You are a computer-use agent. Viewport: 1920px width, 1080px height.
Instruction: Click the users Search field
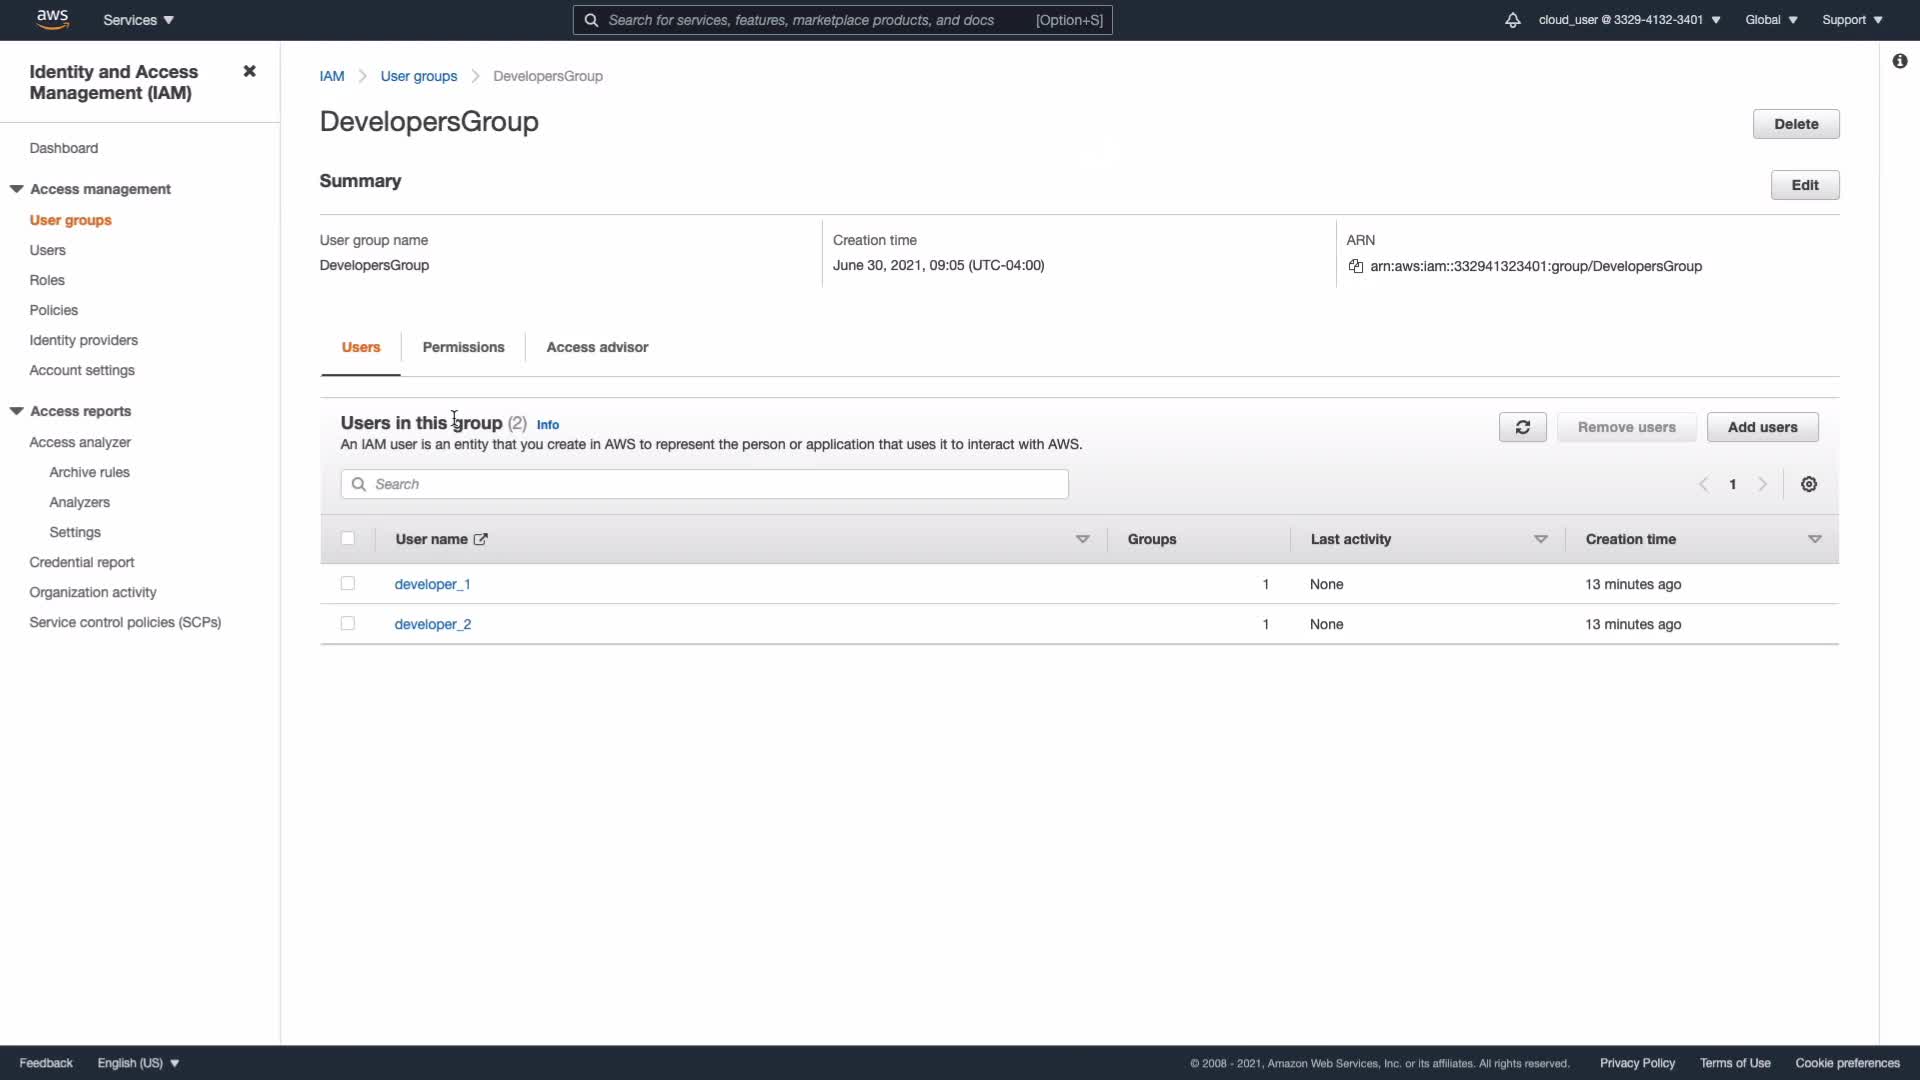click(x=705, y=485)
